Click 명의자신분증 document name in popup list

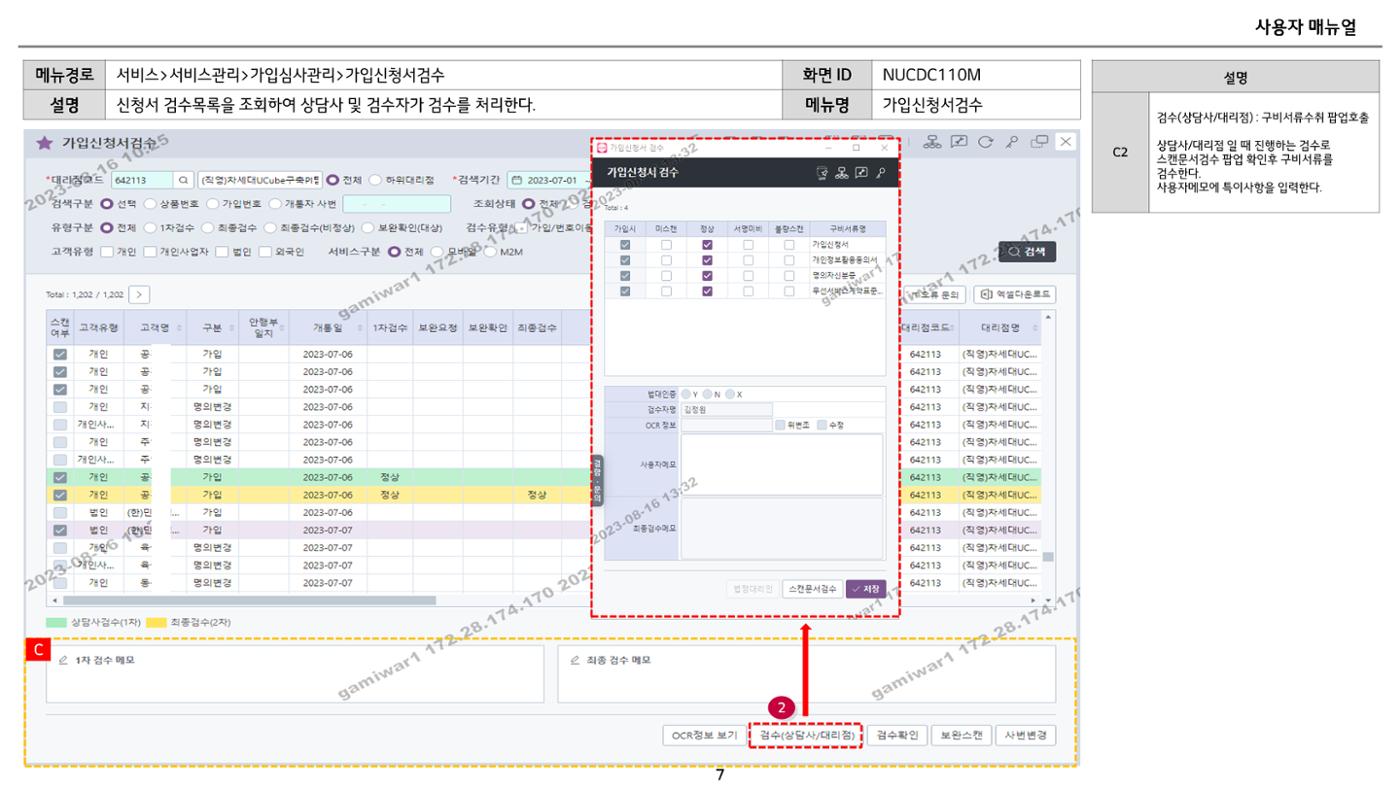(832, 276)
